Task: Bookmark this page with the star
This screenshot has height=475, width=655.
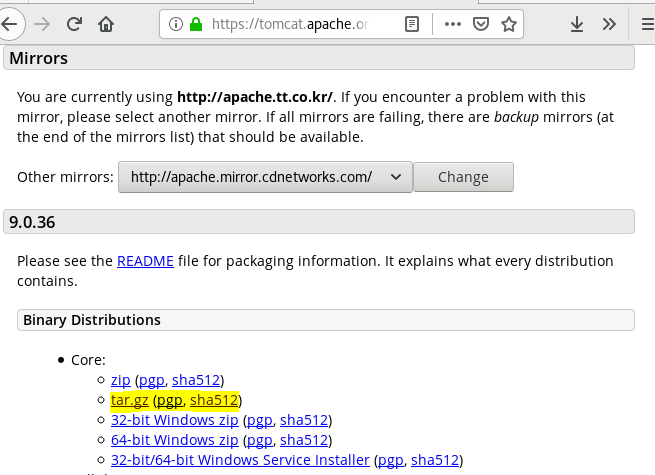Action: coord(509,24)
